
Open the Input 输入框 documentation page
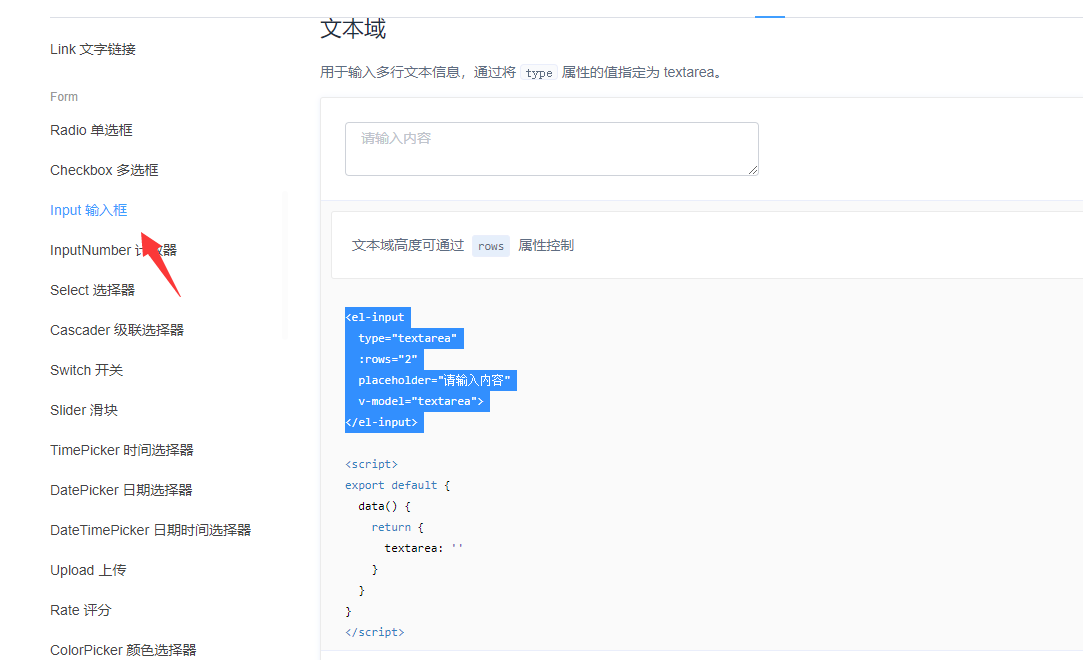point(86,209)
